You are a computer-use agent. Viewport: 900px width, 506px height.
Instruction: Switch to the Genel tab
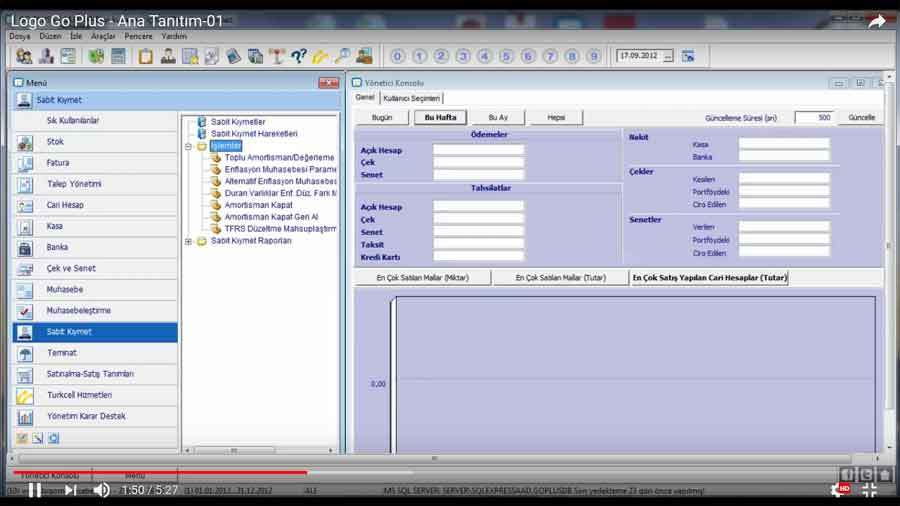[x=365, y=98]
